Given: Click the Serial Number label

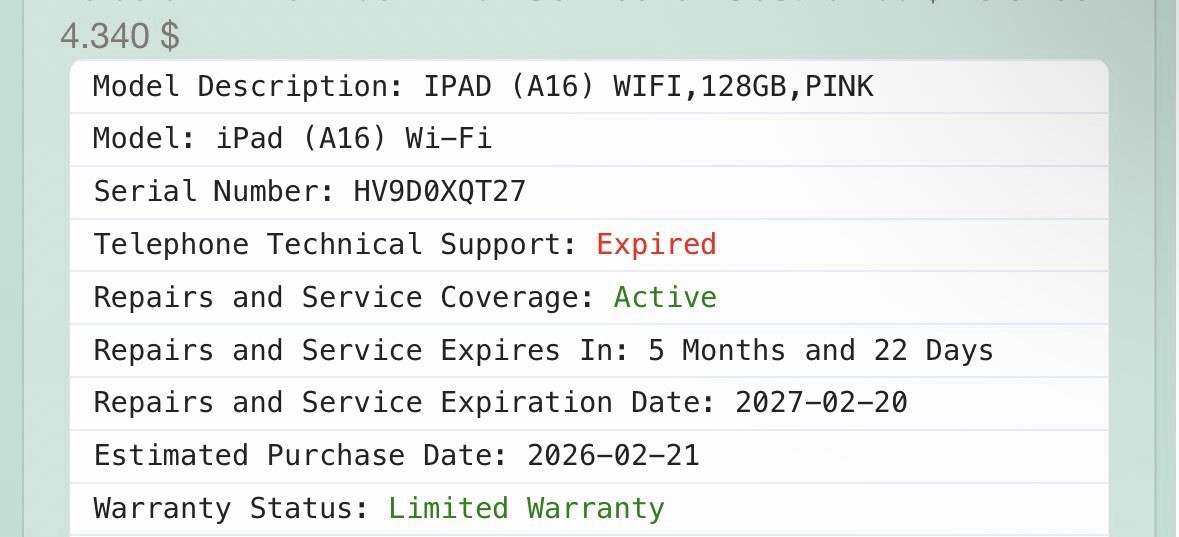Looking at the screenshot, I should [214, 192].
